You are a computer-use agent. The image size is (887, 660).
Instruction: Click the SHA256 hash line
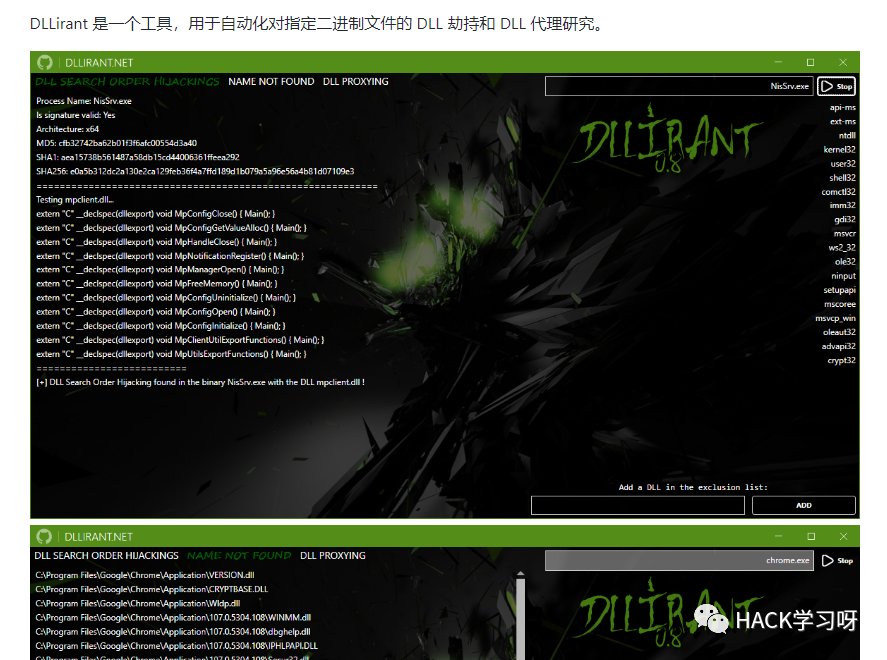195,171
